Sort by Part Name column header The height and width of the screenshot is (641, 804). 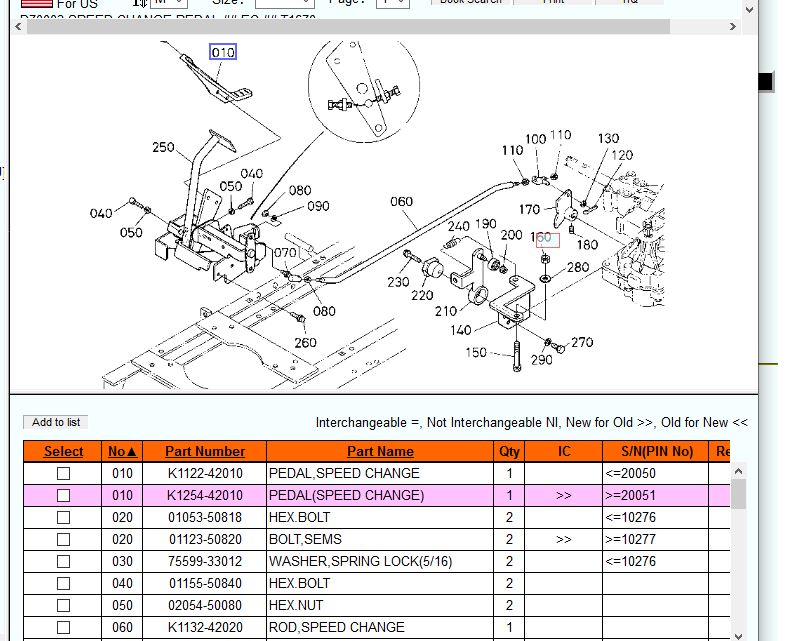[x=380, y=451]
